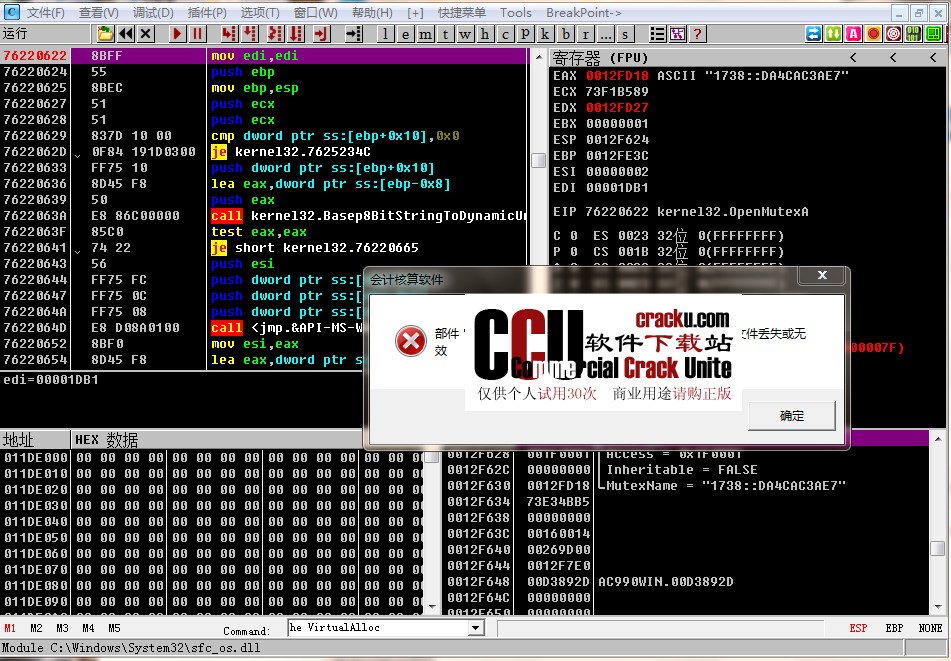
Task: Open executable modules via the 'e' button
Action: click(x=405, y=34)
